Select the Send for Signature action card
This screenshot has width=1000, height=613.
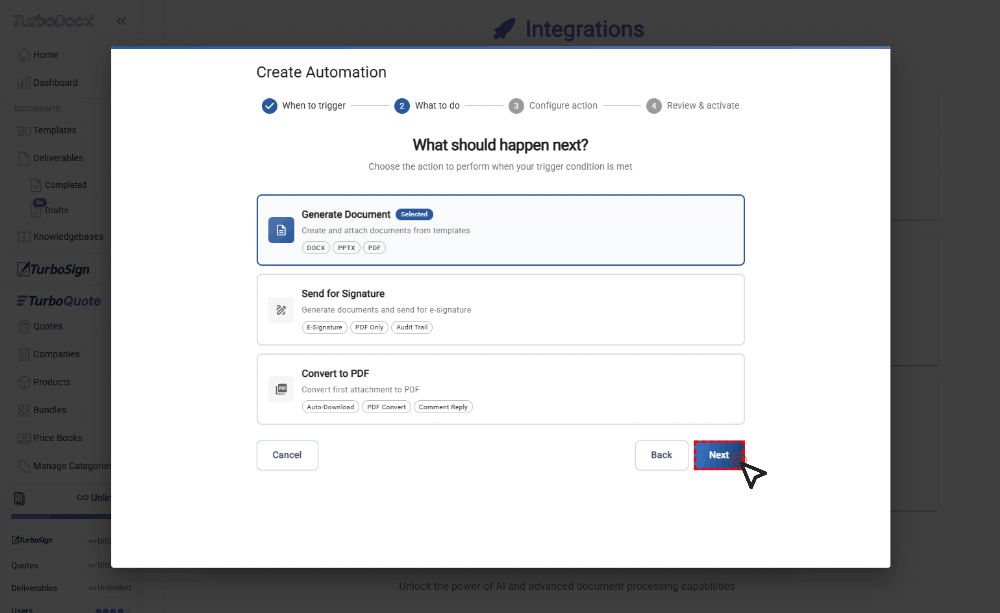[500, 310]
